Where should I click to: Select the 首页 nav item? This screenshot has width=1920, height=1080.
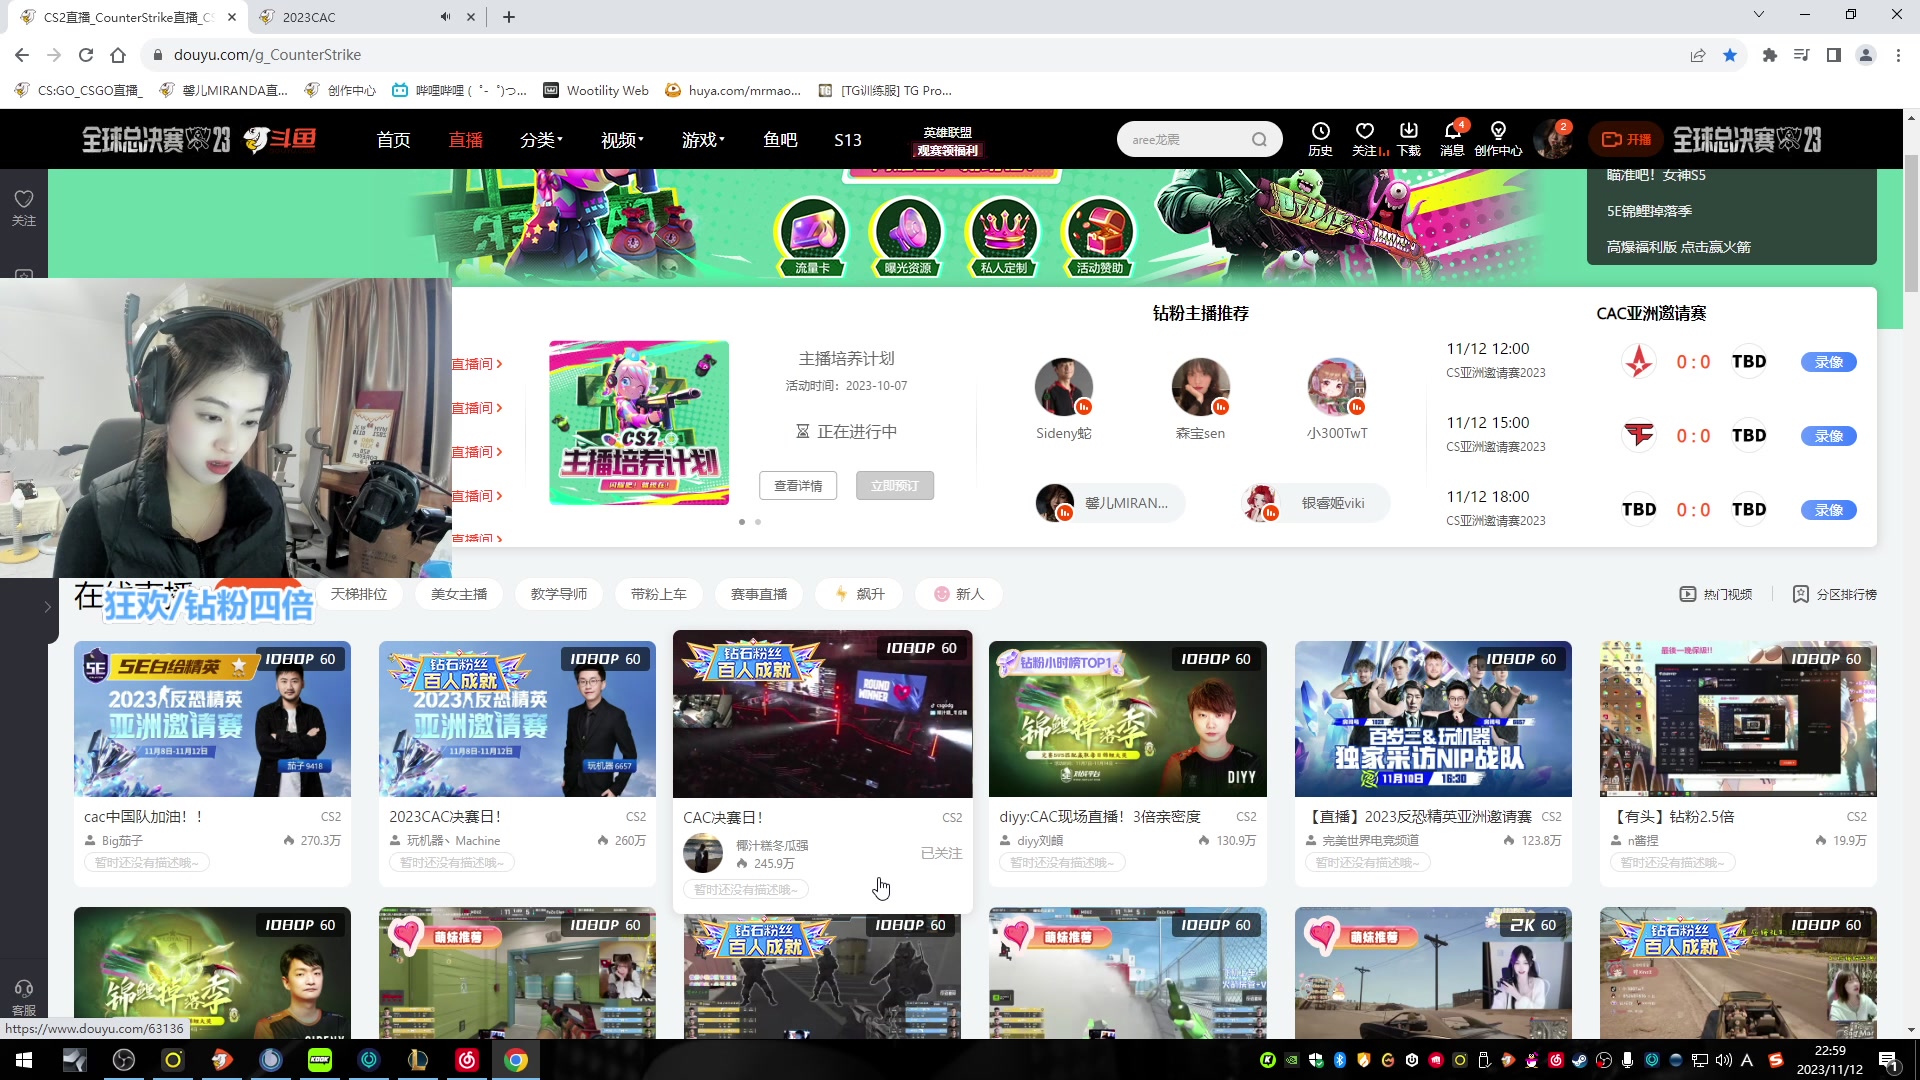393,140
